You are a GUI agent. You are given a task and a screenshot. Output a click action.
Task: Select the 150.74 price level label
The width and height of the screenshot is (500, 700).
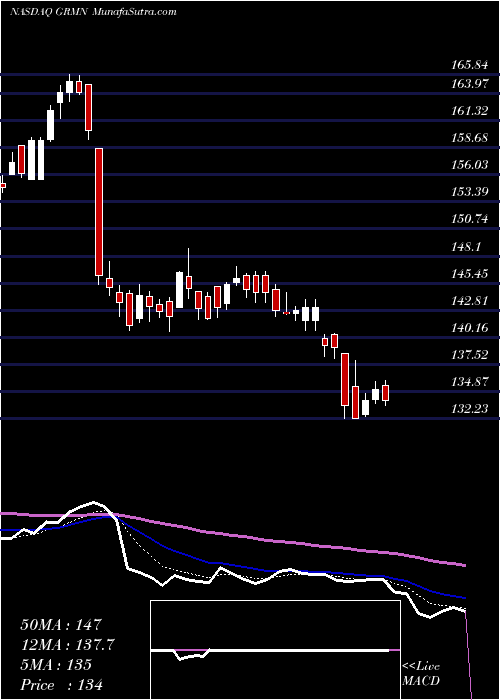pyautogui.click(x=468, y=219)
